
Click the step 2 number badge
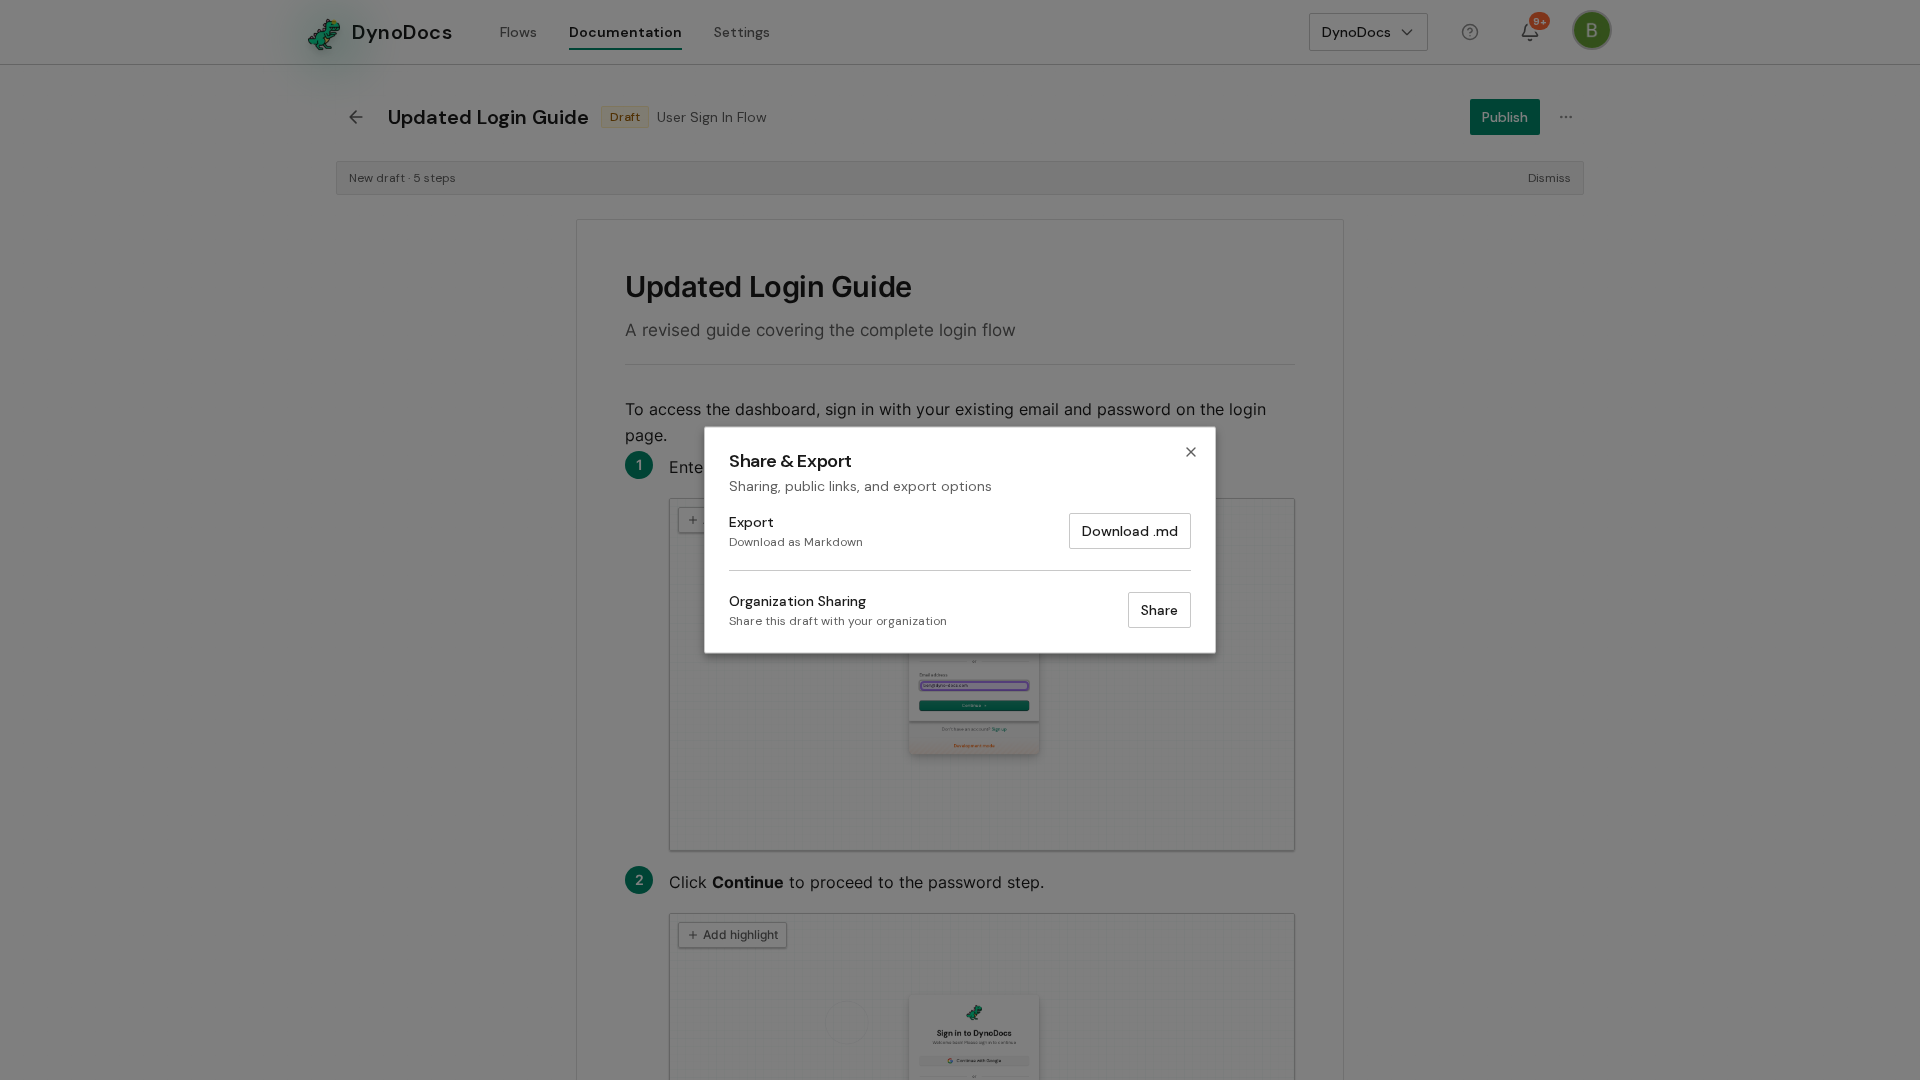[639, 880]
